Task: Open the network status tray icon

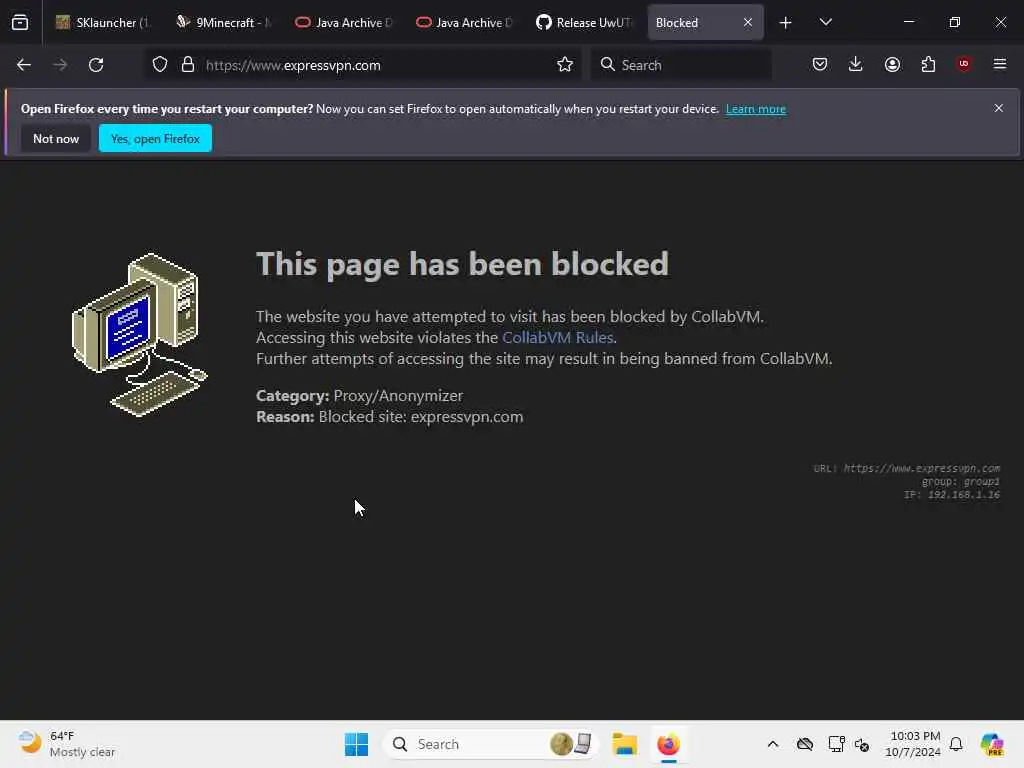Action: pyautogui.click(x=836, y=744)
